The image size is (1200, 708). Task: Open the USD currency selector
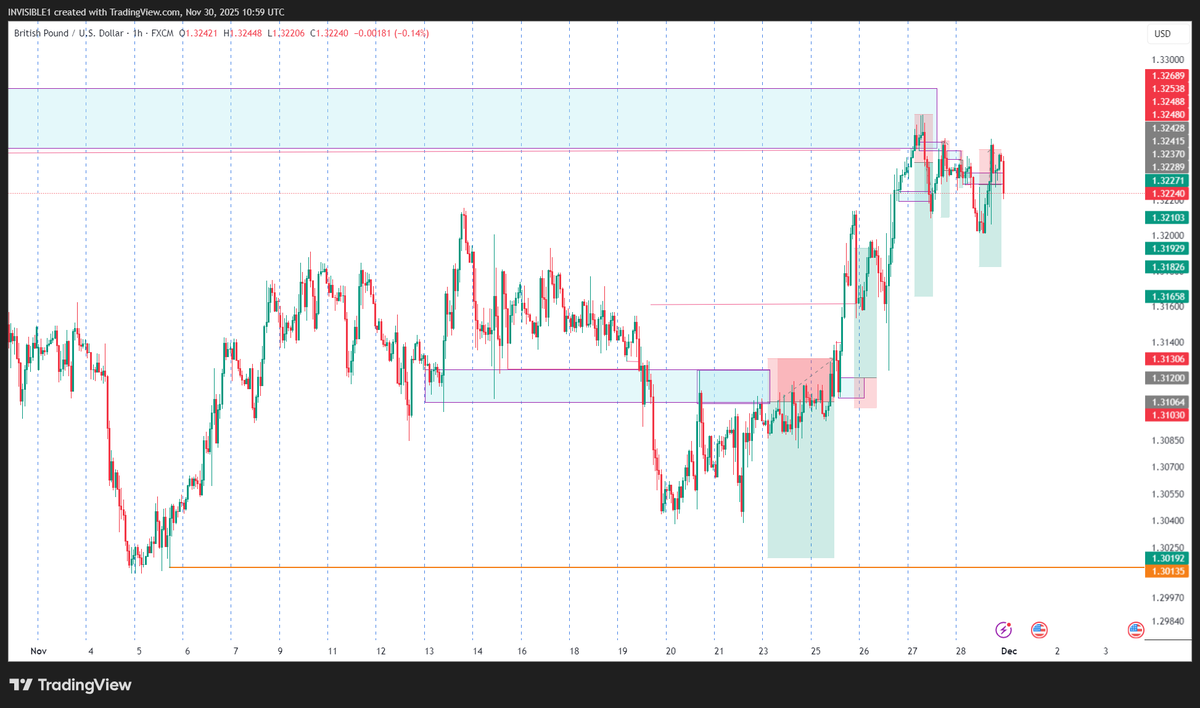click(x=1162, y=34)
